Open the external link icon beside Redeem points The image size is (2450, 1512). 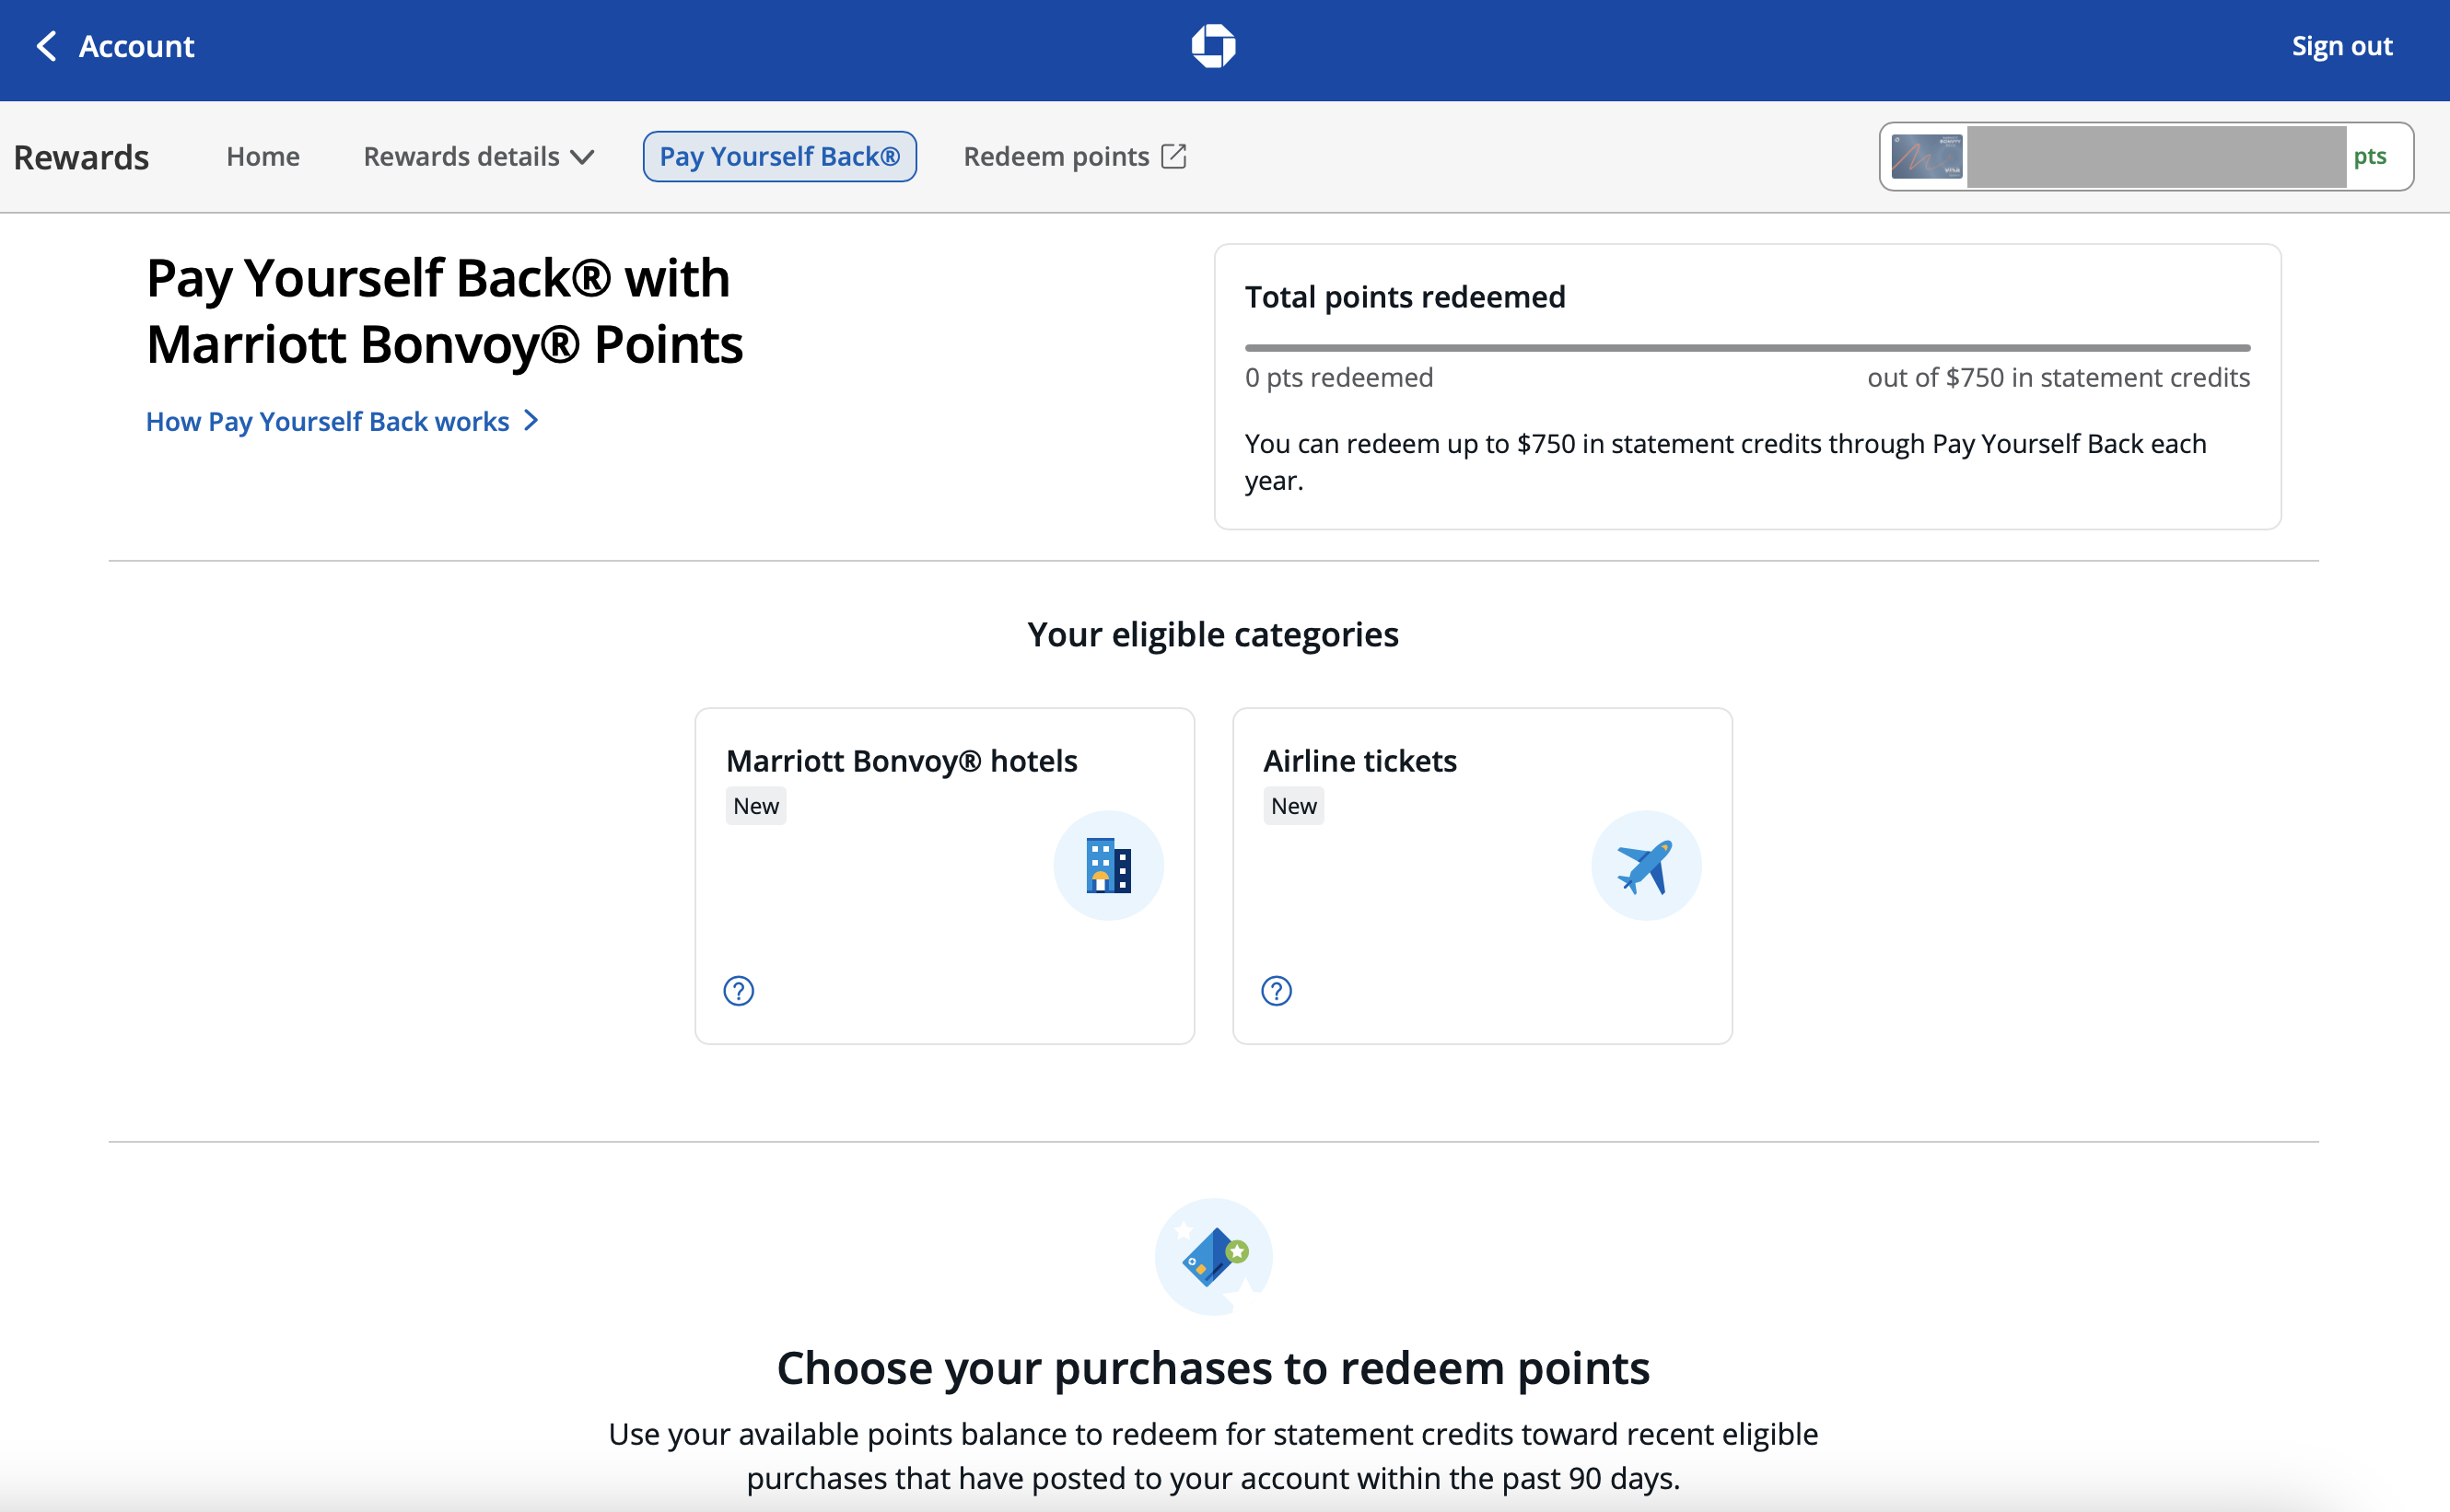coord(1174,156)
